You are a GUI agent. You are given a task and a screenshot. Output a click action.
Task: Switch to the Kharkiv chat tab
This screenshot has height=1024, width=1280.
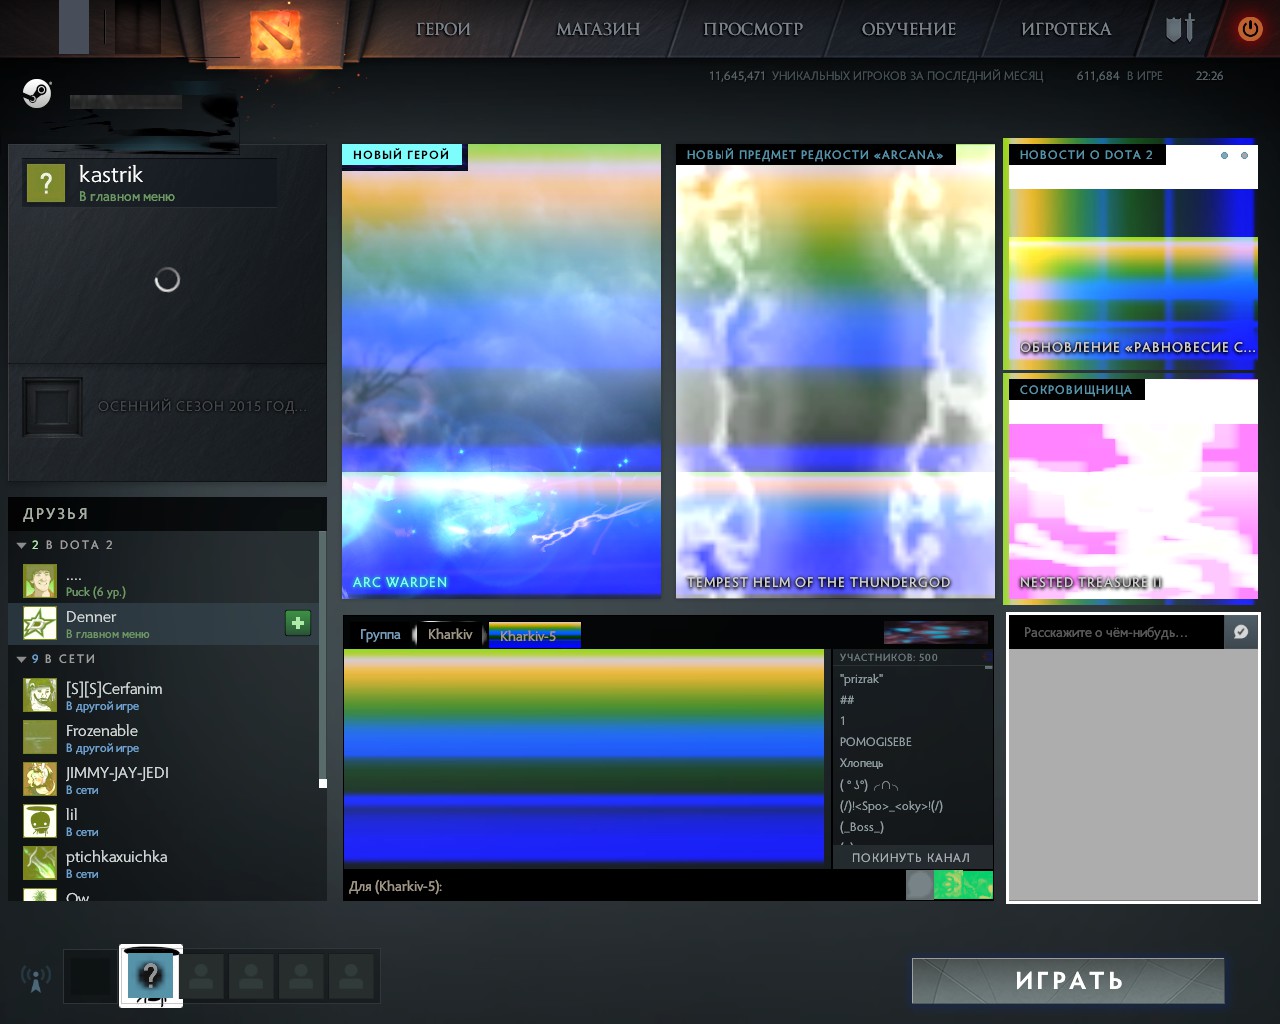(x=450, y=635)
